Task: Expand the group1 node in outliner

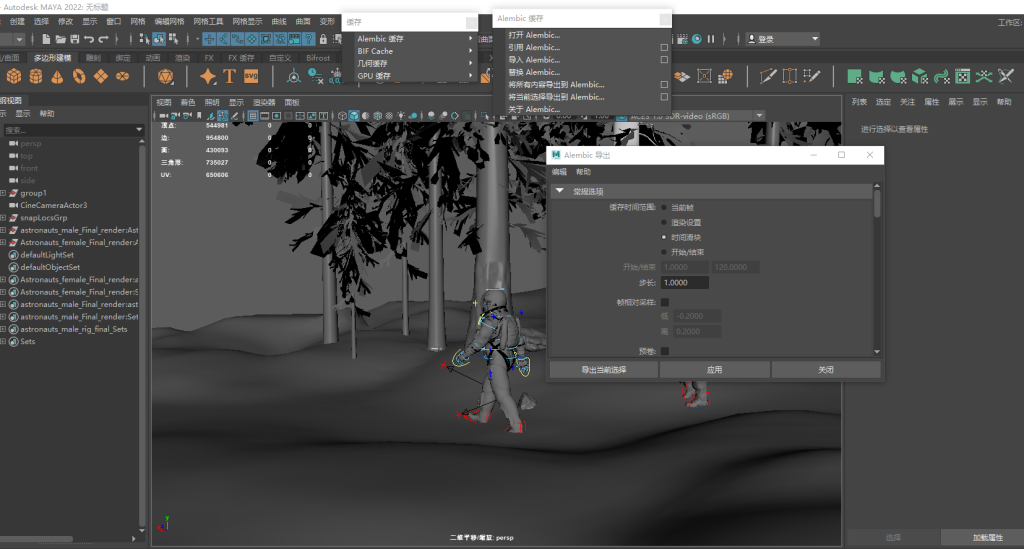Action: tap(3, 193)
